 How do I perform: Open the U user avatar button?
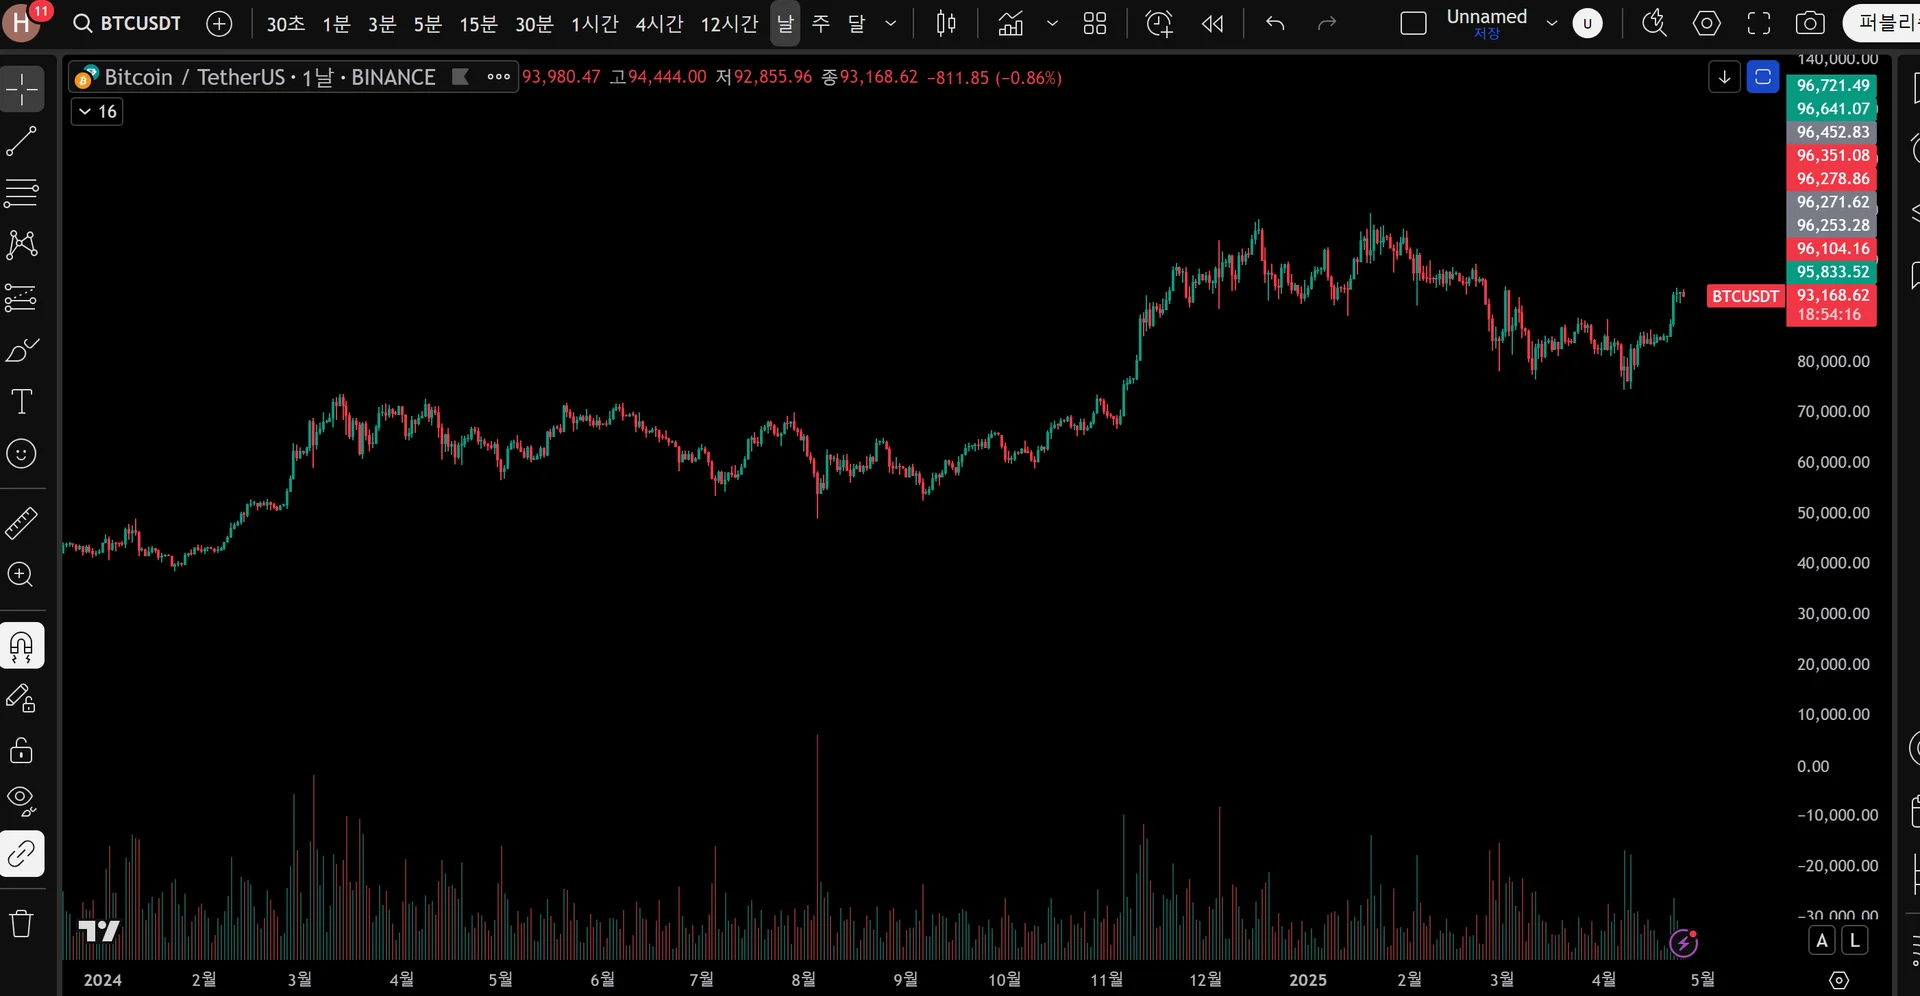coord(1587,23)
